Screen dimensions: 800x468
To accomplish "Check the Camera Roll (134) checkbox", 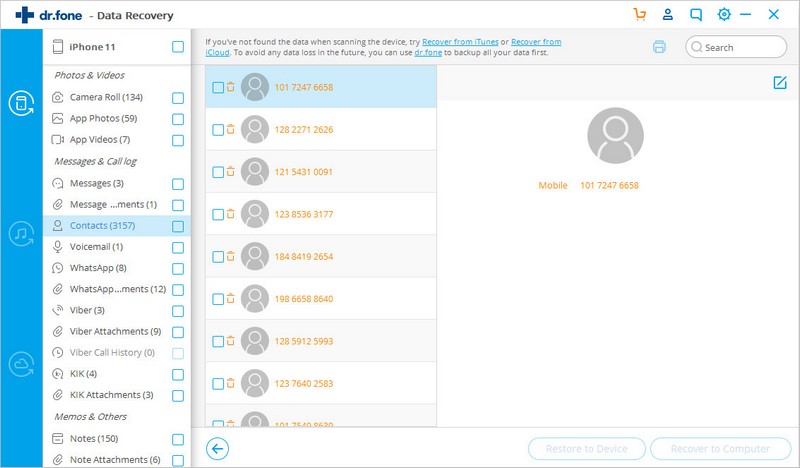I will pyautogui.click(x=178, y=98).
